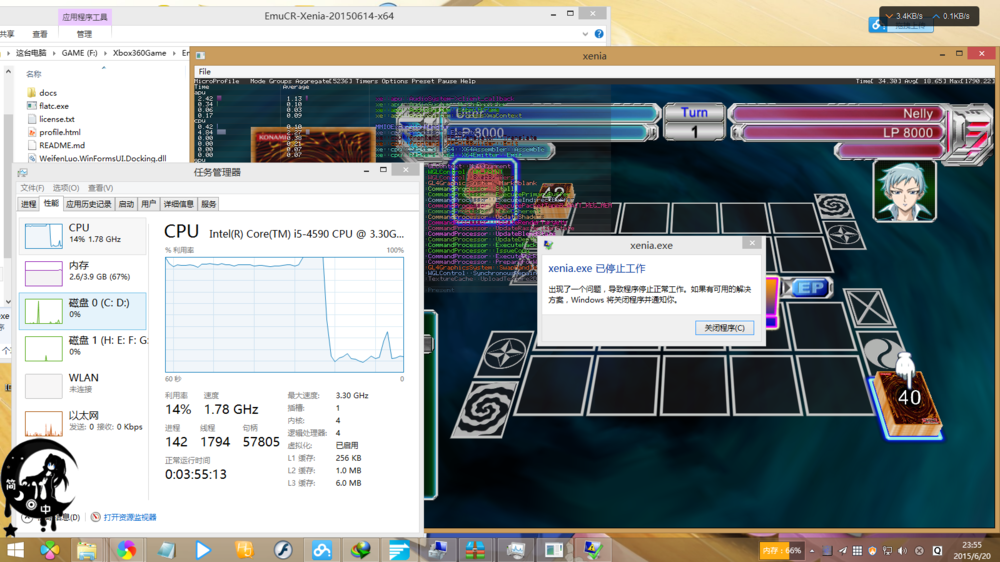This screenshot has width=1000, height=562.
Task: Open the 启动 tab in Task Manager
Action: pos(126,204)
